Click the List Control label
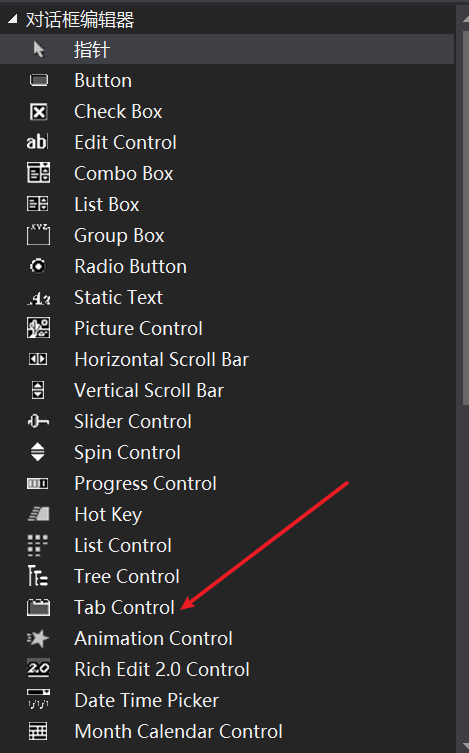 tap(123, 546)
